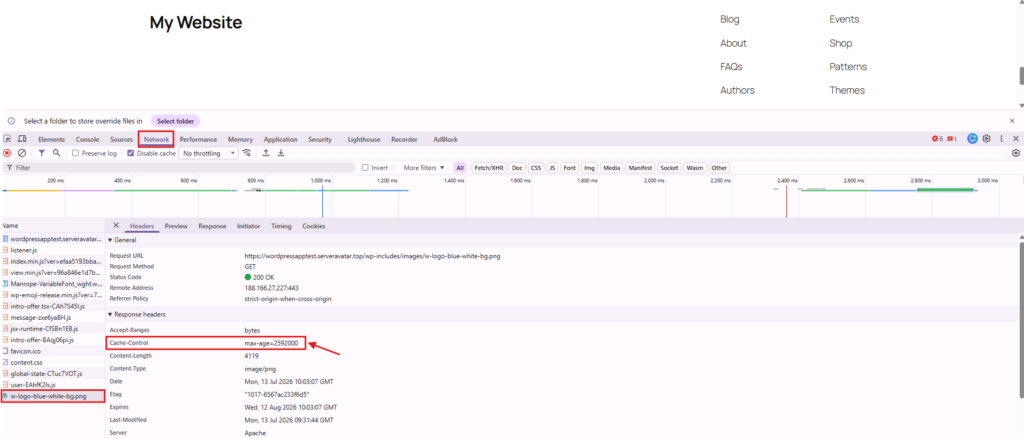Open the Application tab
Viewport: 1024px width, 439px height.
[x=280, y=139]
